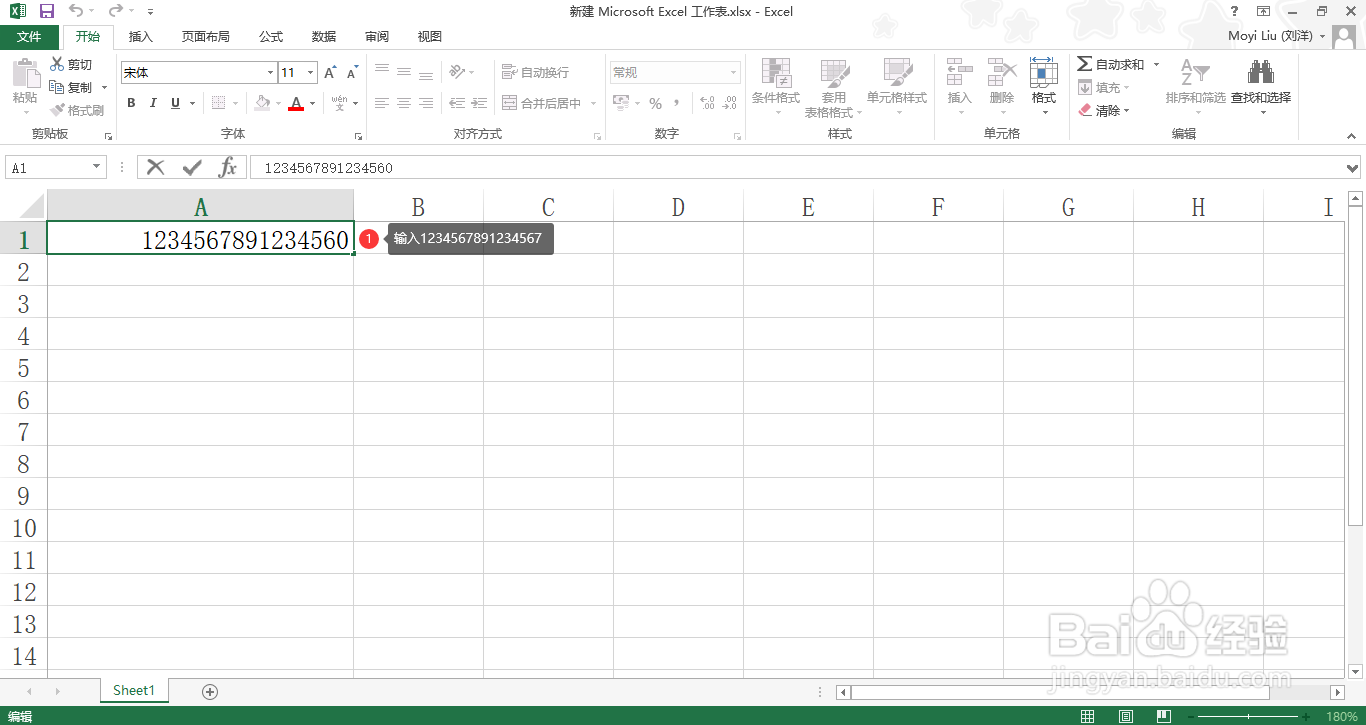Viewport: 1366px width, 725px height.
Task: Open the 常规 number format dropdown
Action: pyautogui.click(x=733, y=73)
